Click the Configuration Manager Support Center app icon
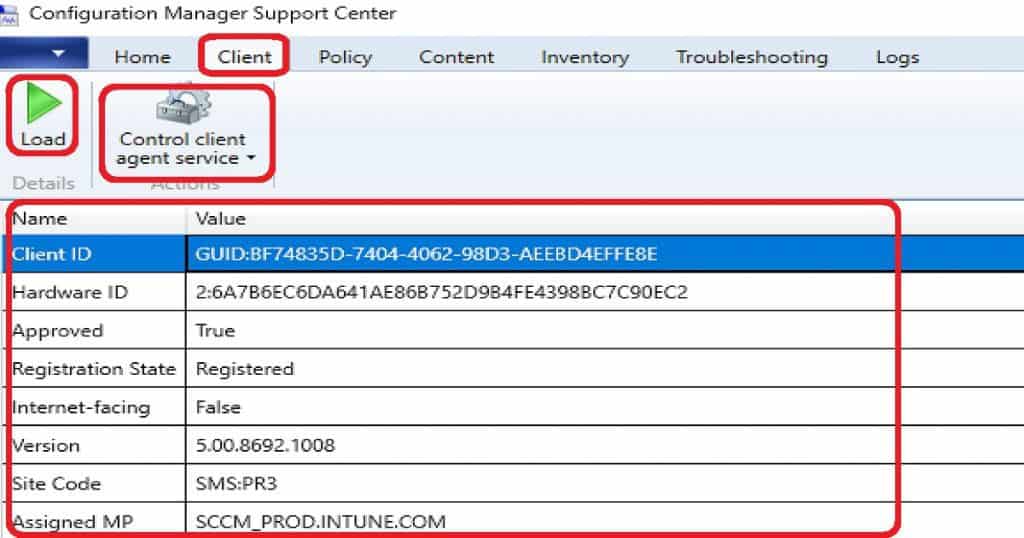 tap(9, 14)
